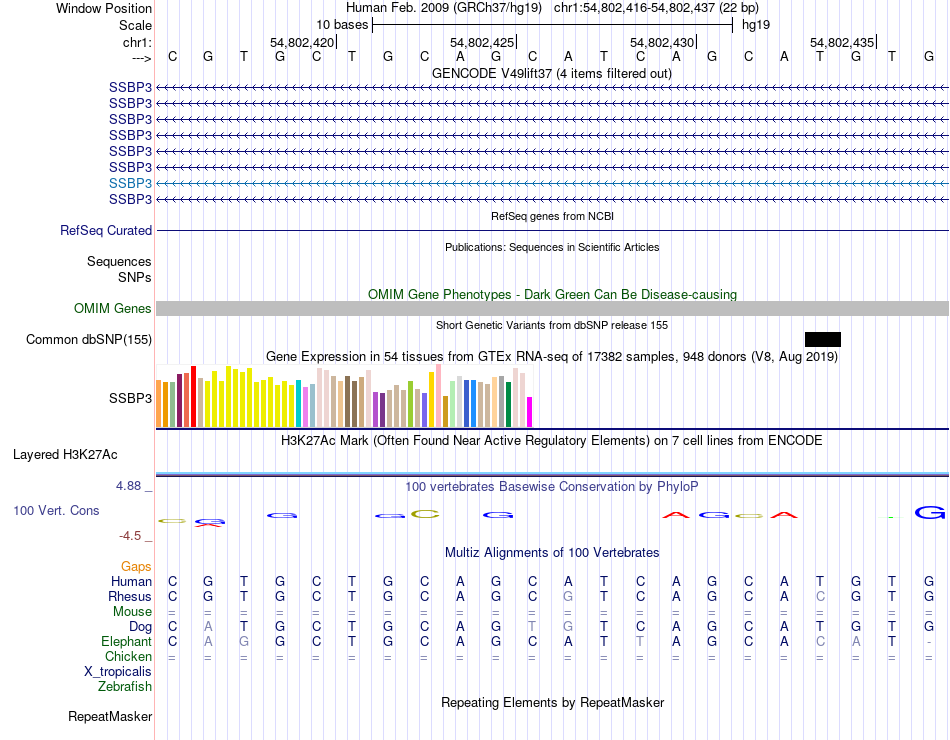The image size is (950, 740).
Task: Click the black dbSNP variant item
Action: click(822, 339)
